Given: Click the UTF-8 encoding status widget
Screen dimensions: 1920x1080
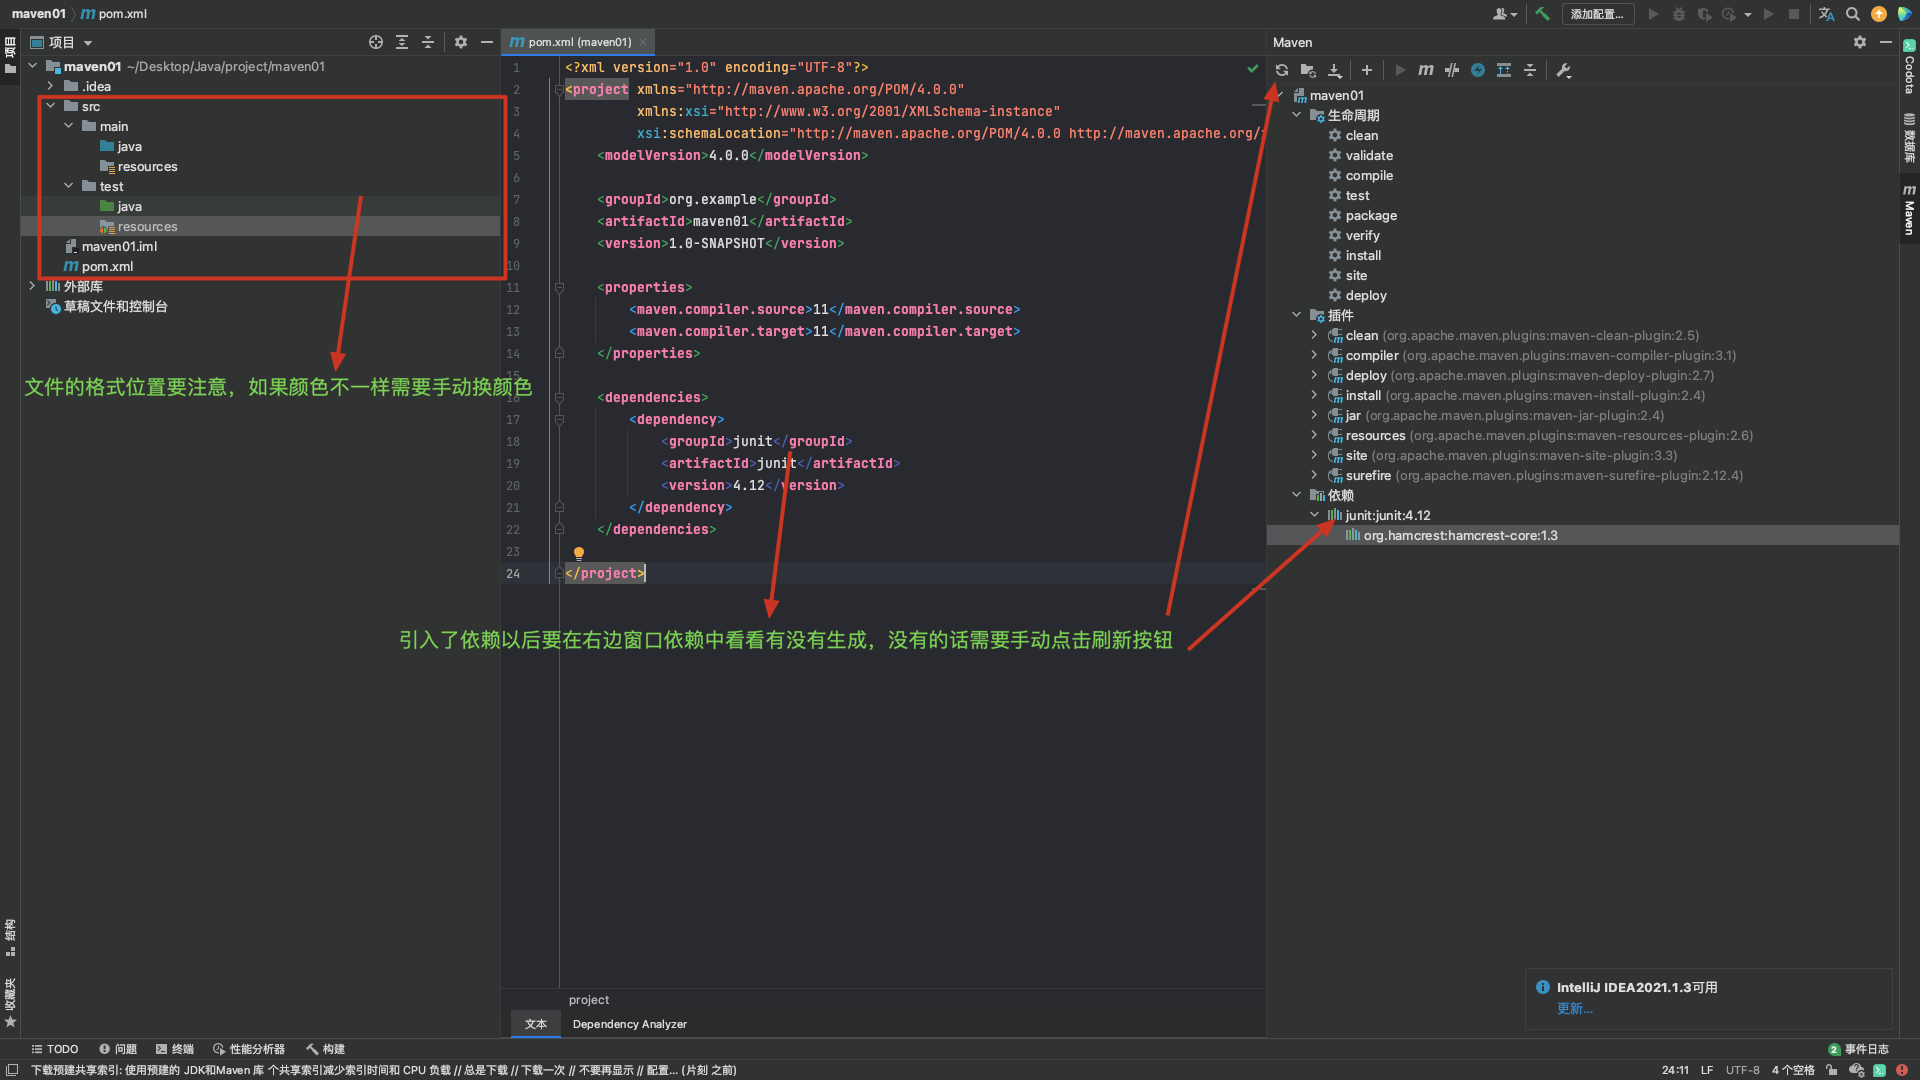Looking at the screenshot, I should point(1743,1070).
